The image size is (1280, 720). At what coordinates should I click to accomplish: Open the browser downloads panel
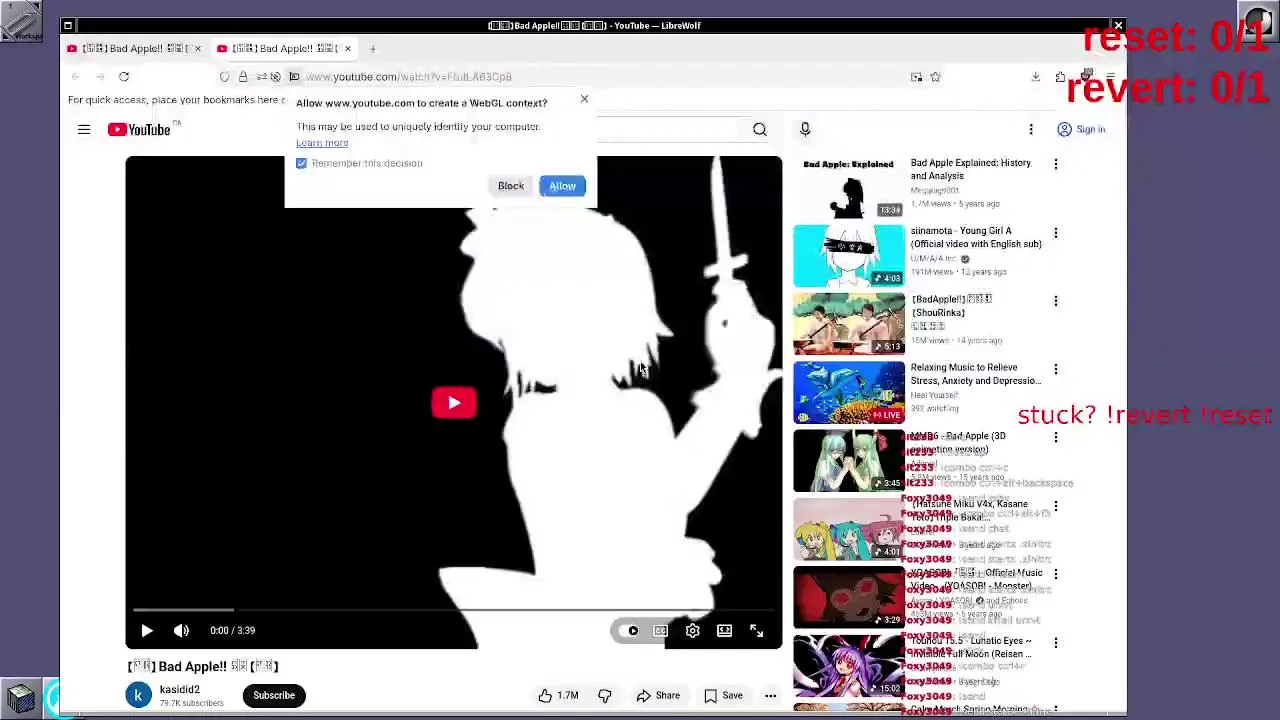tap(1035, 77)
